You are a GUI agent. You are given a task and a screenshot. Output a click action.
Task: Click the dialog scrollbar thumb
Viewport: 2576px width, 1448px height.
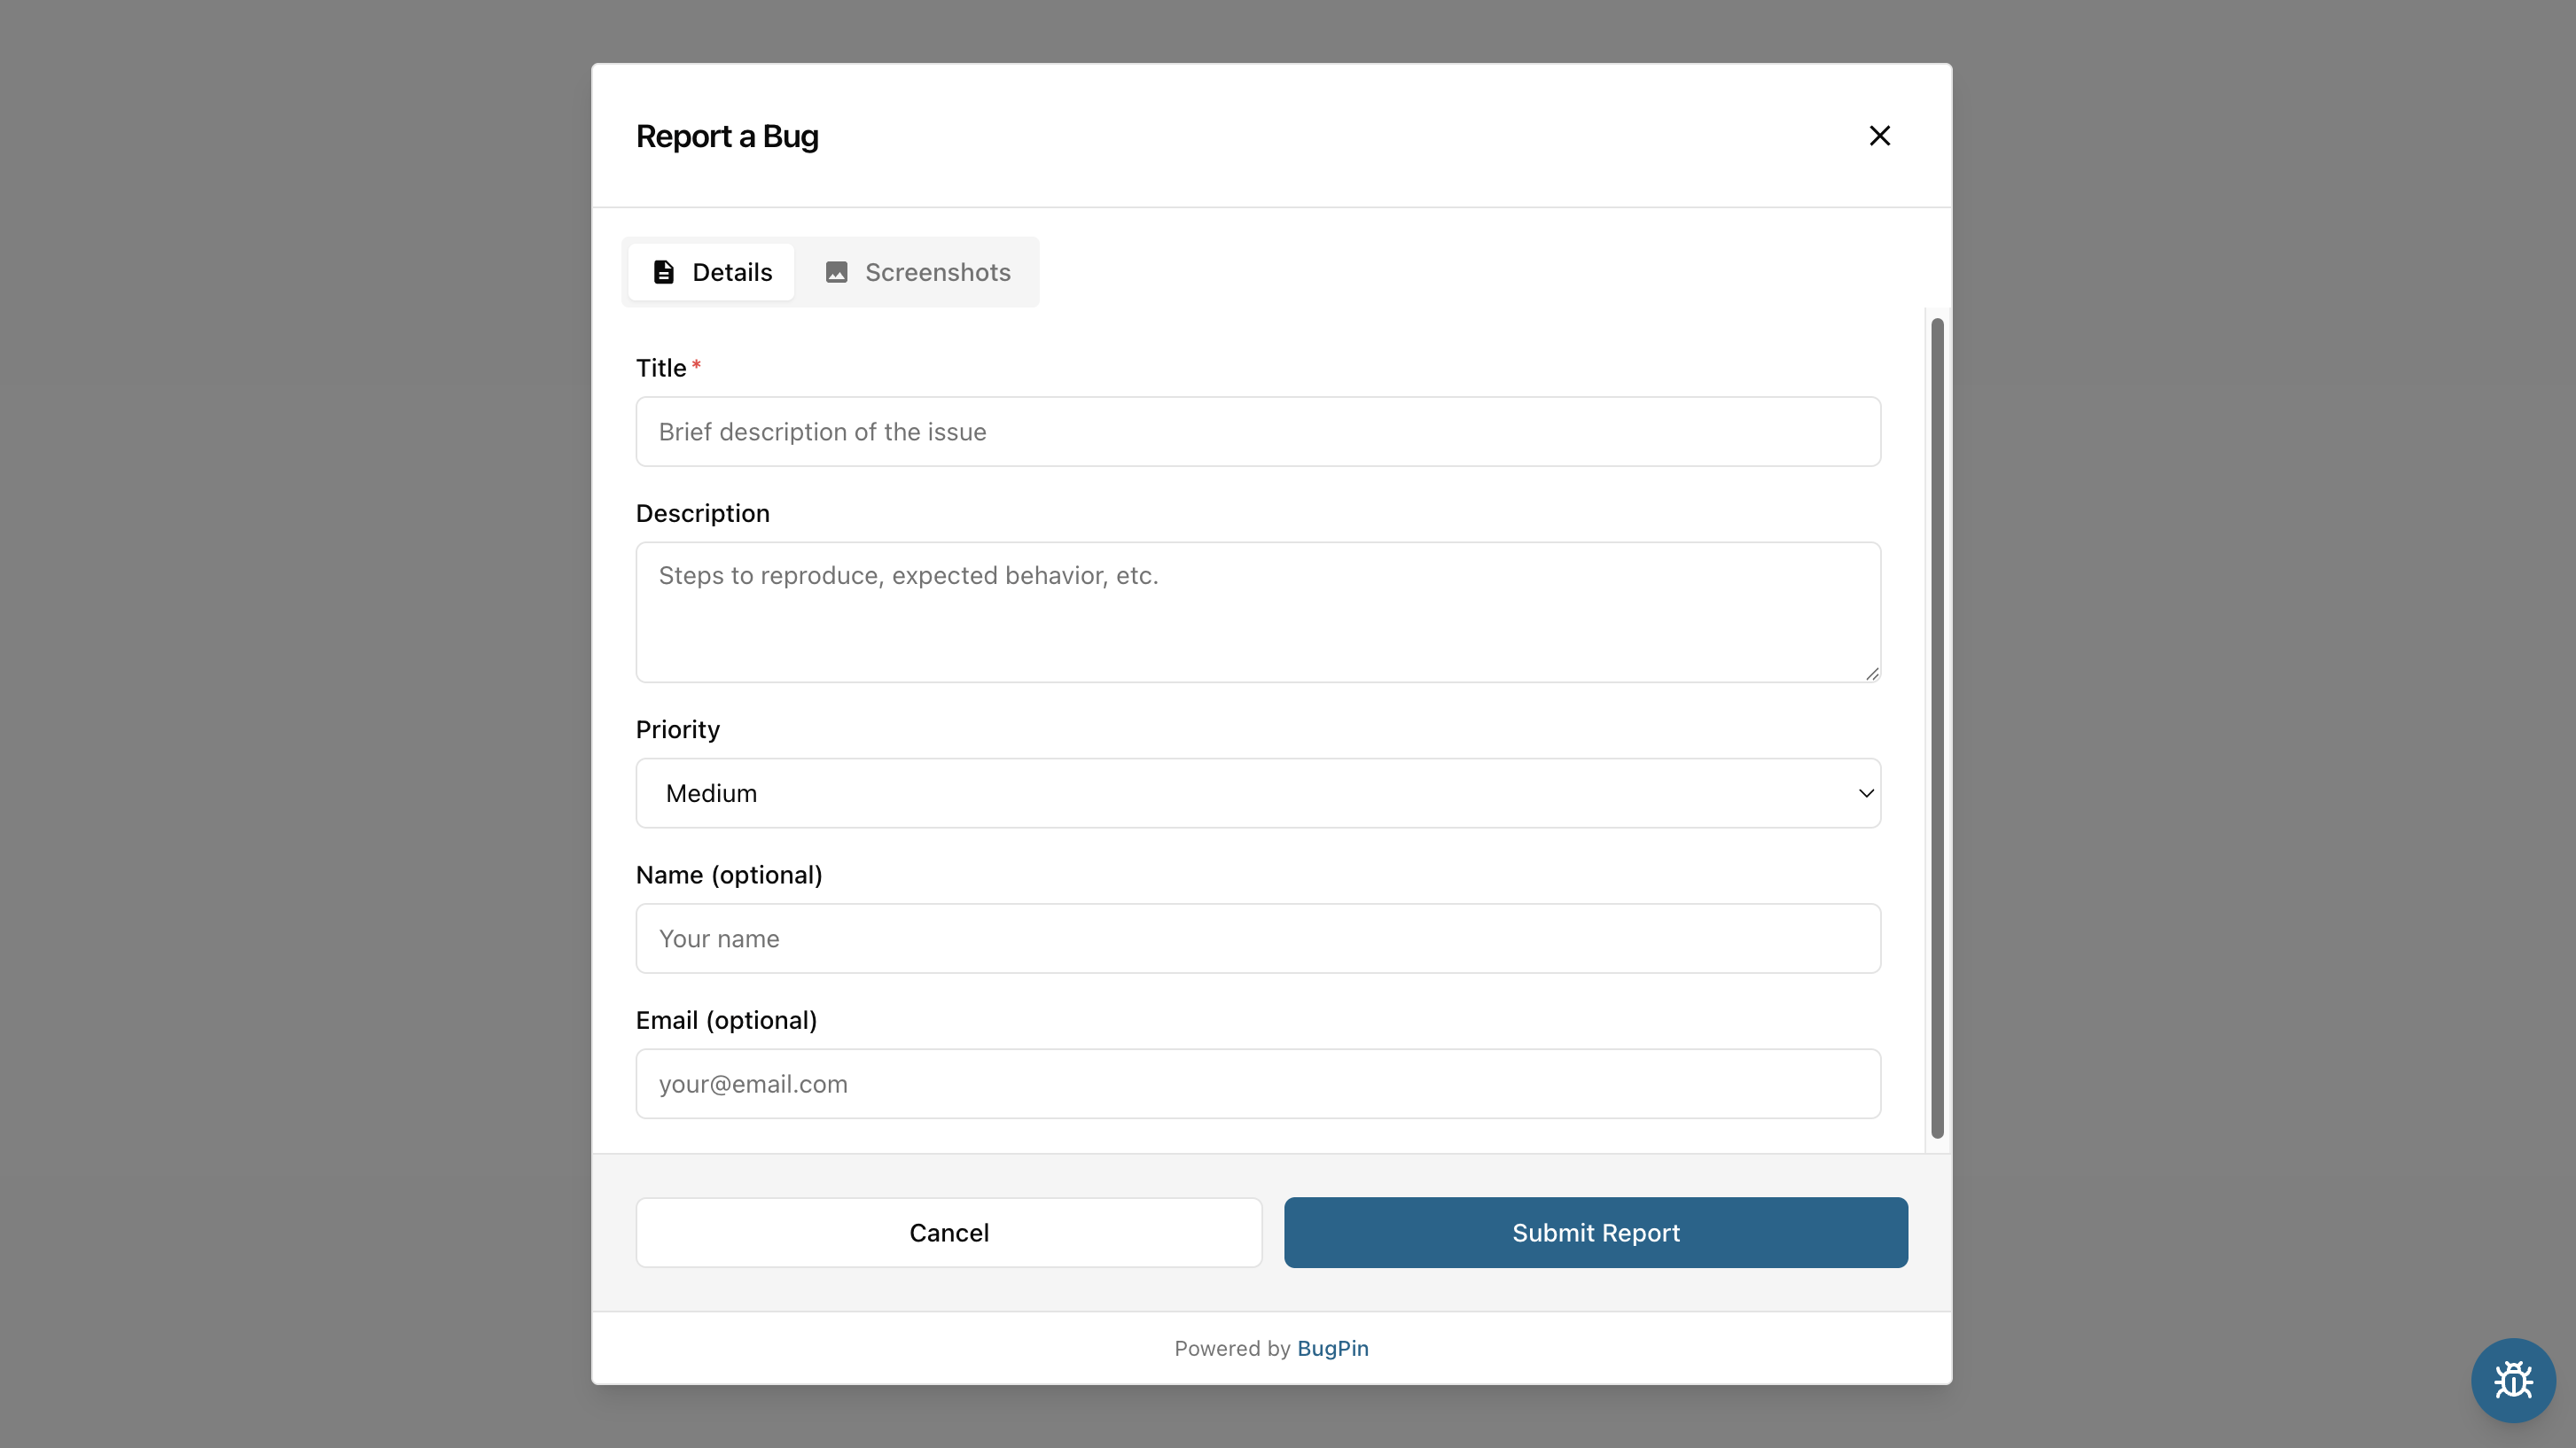(1936, 730)
